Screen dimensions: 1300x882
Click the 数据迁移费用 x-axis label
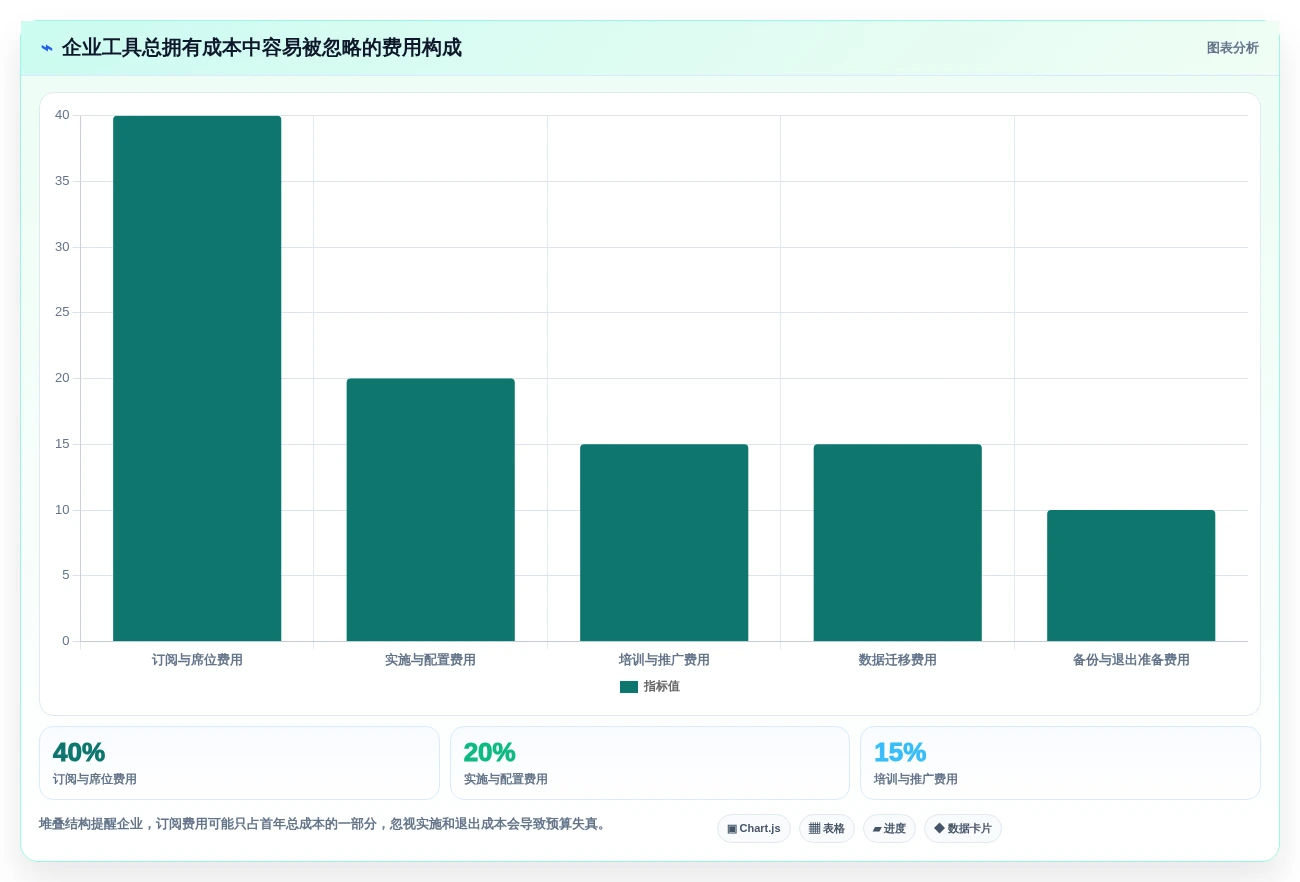click(x=898, y=660)
